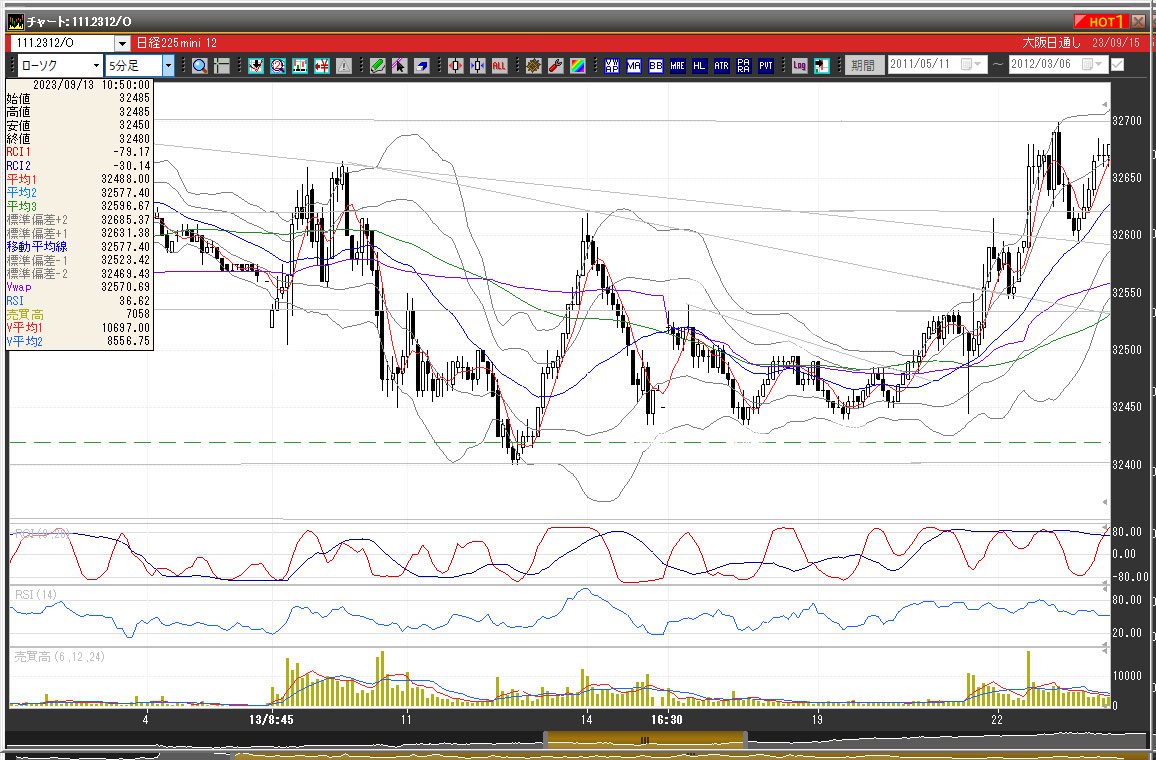Toggle the PVT pivot indicator
This screenshot has width=1156, height=760.
766,66
